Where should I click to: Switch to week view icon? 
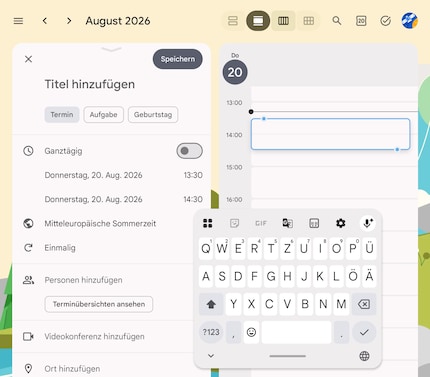click(283, 21)
